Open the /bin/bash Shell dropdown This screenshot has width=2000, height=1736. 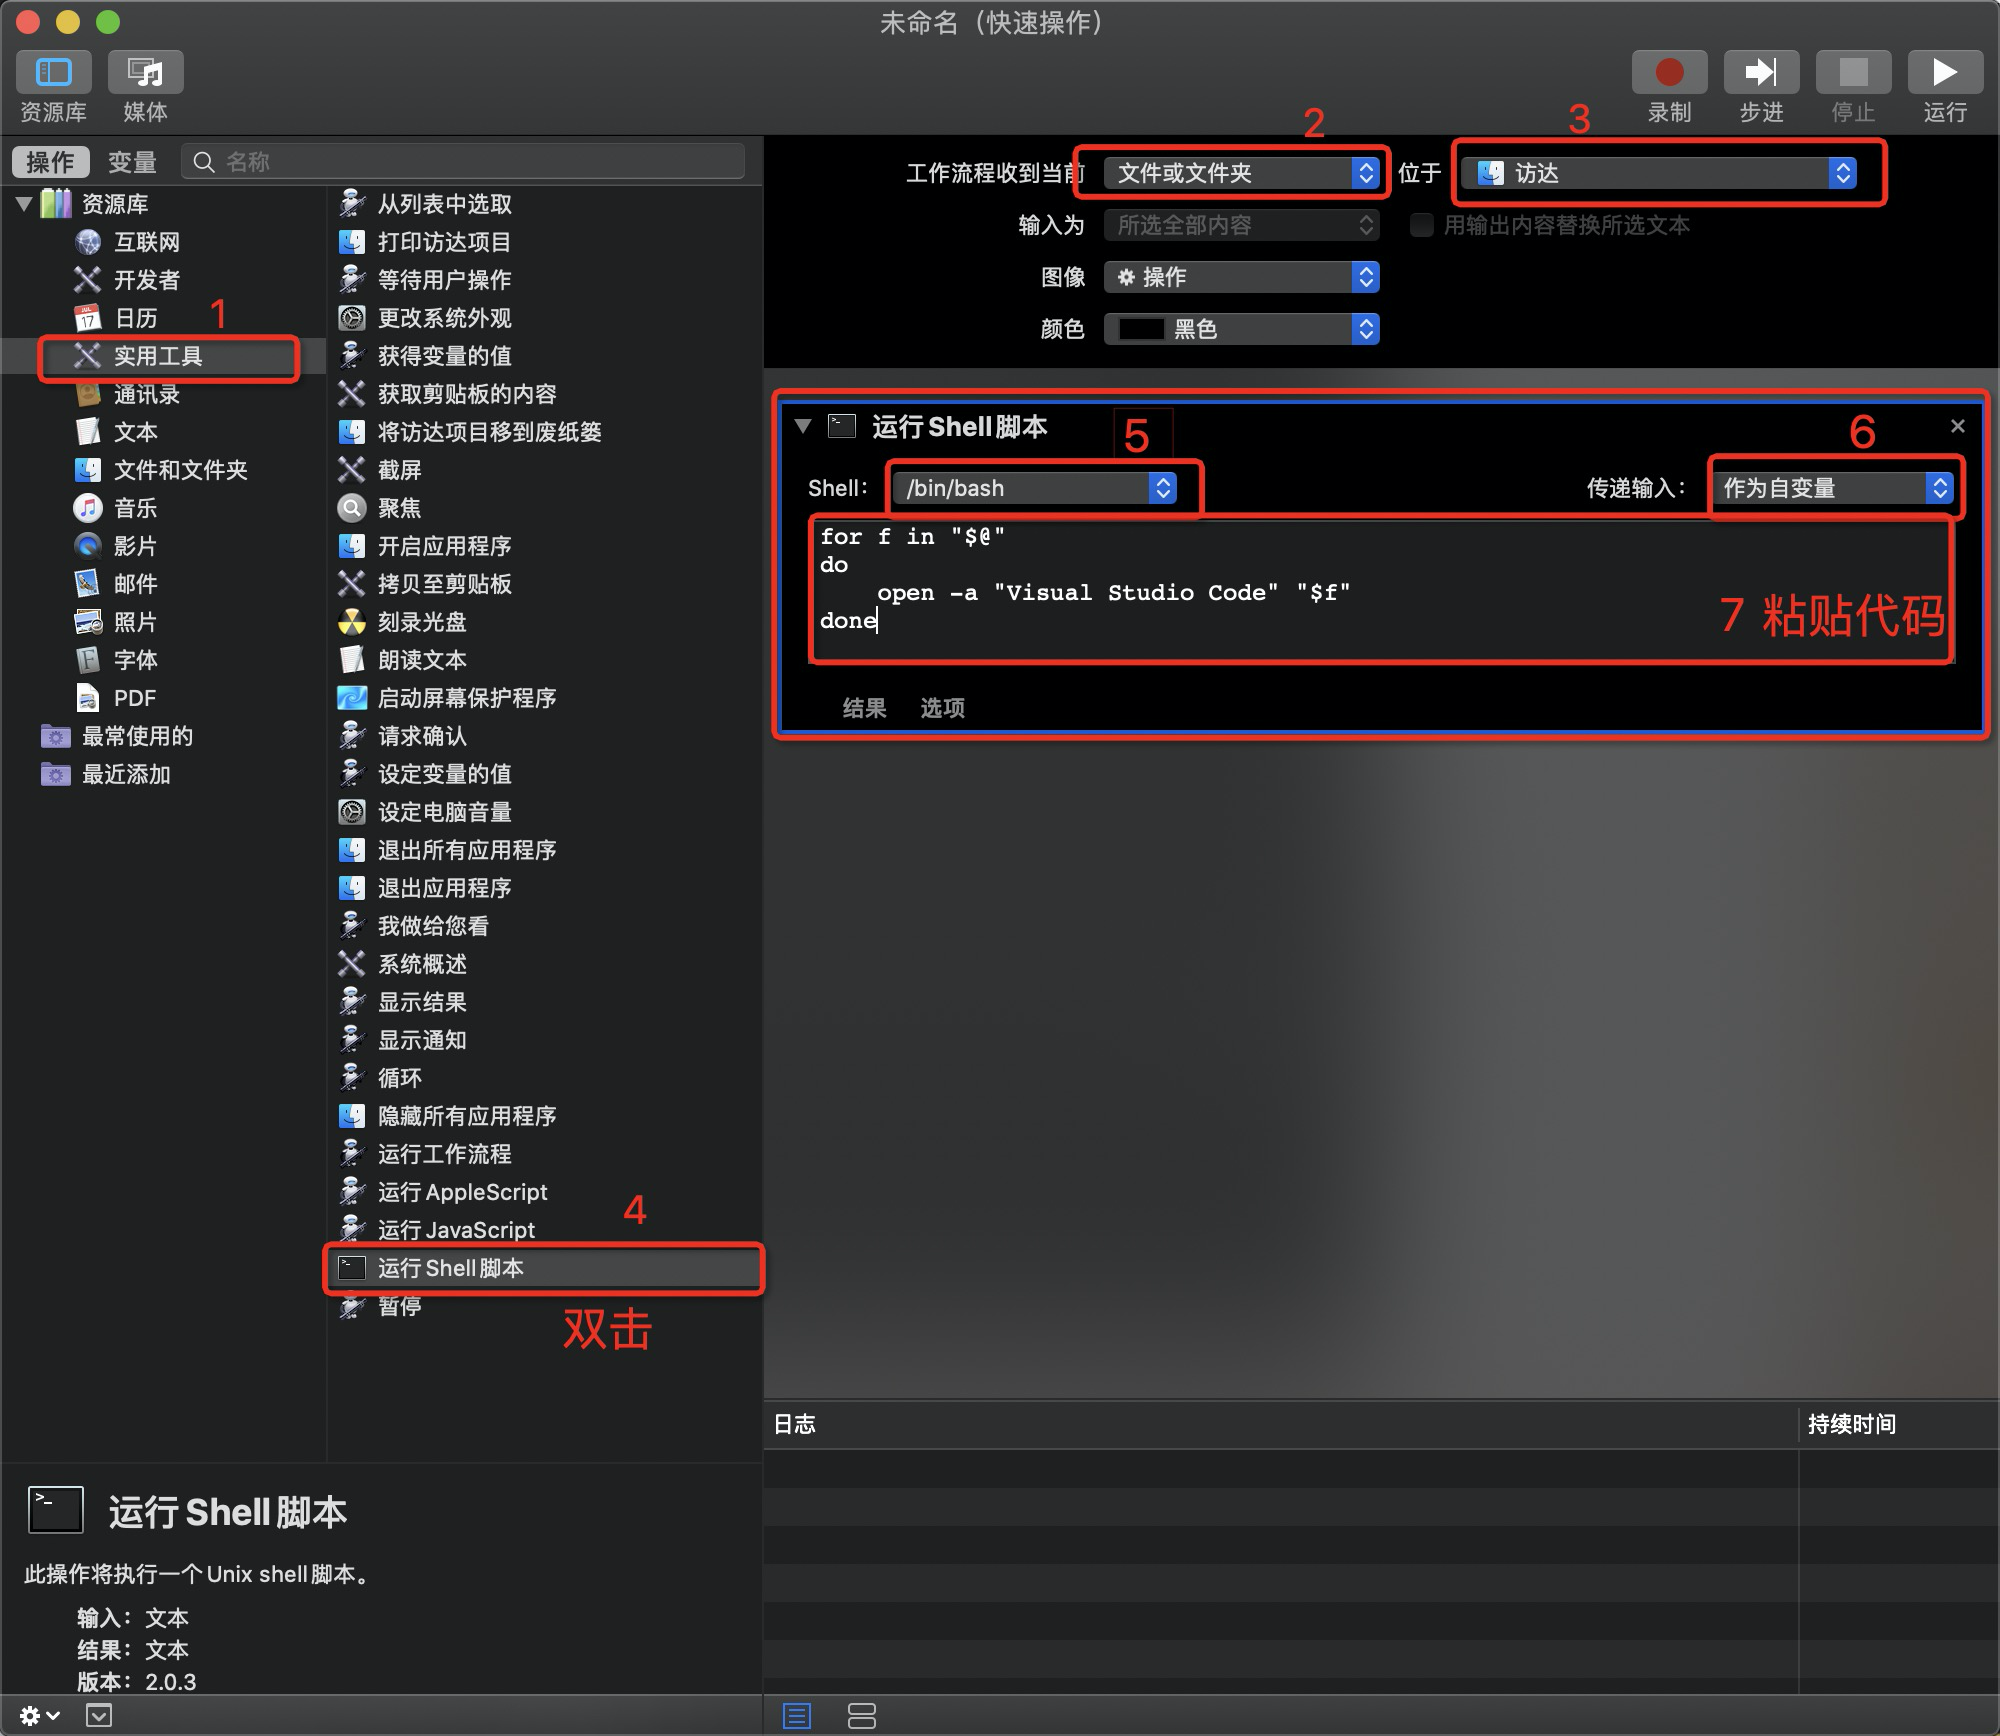pyautogui.click(x=1035, y=488)
